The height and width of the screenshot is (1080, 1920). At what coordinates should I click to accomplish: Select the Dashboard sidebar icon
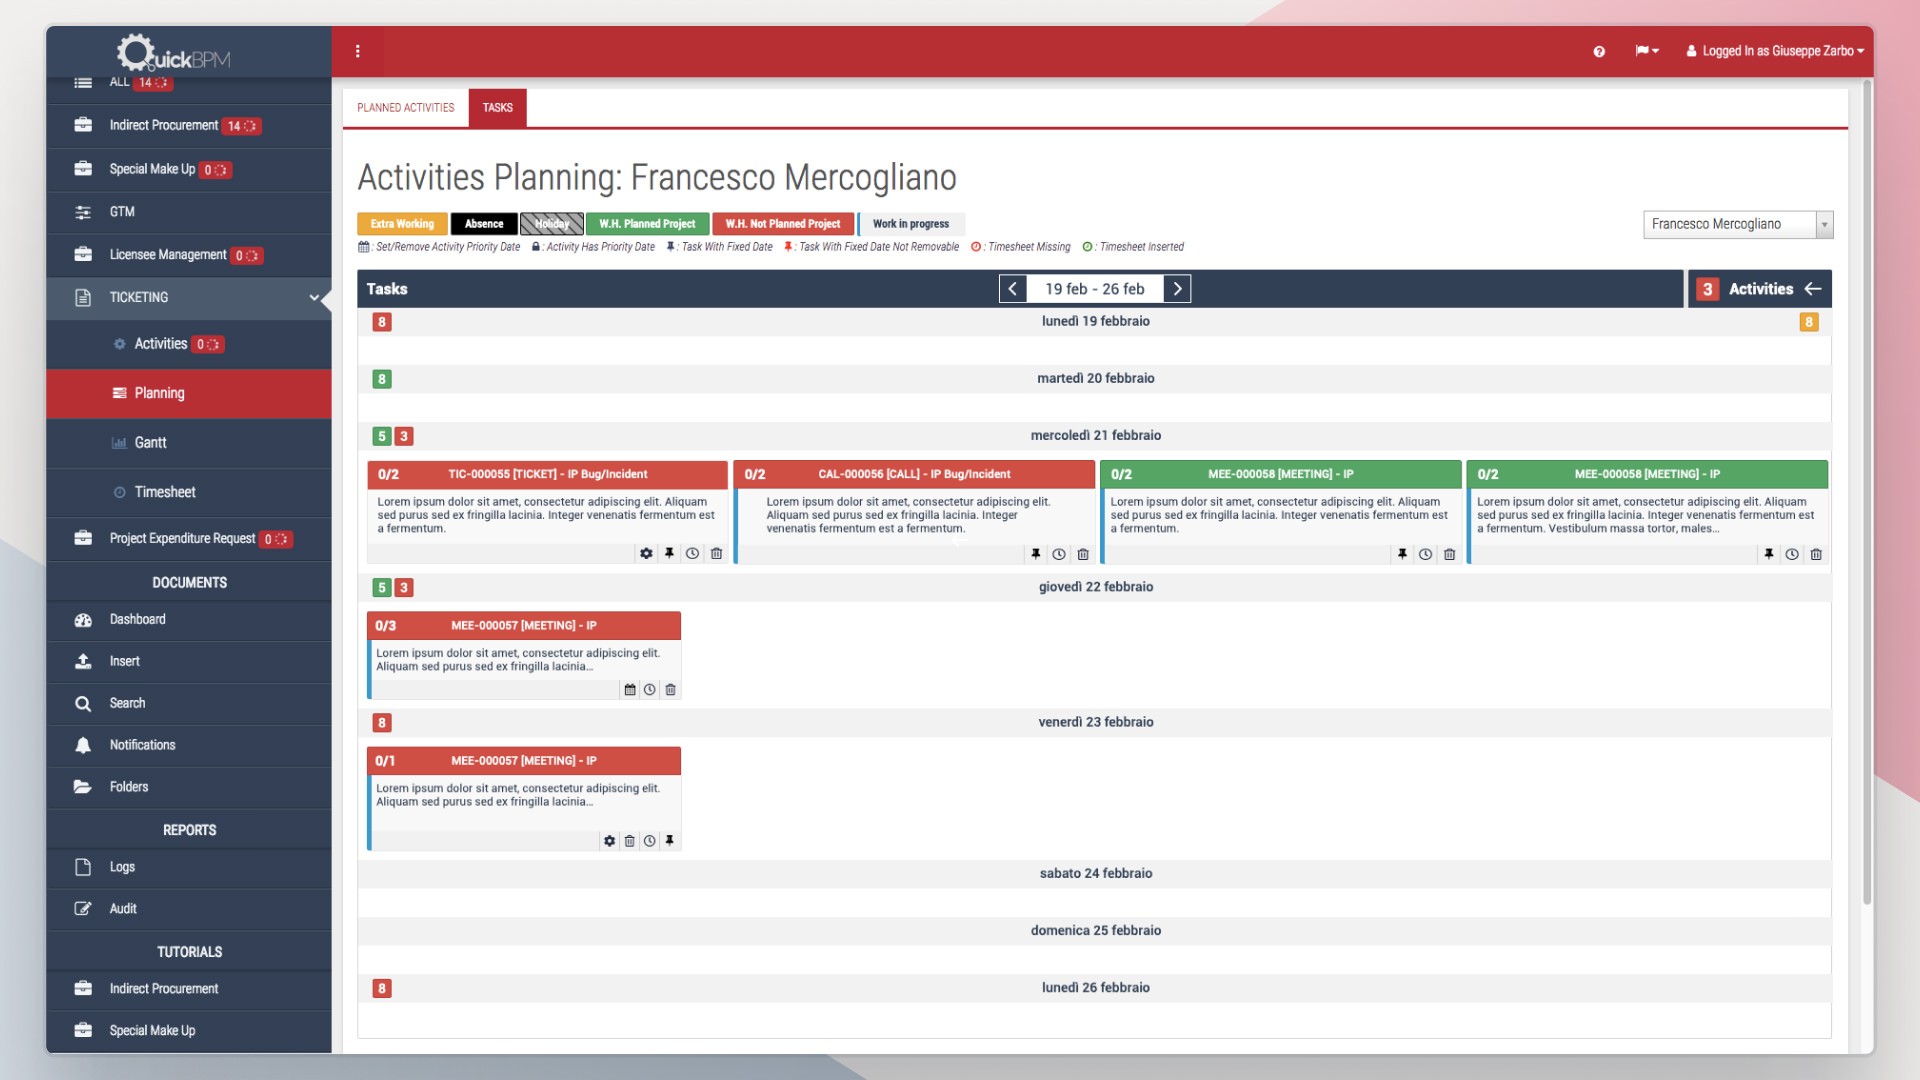tap(83, 620)
